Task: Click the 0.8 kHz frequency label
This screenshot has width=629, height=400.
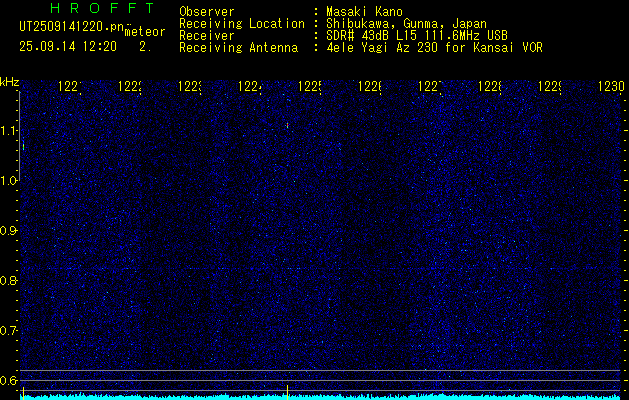Action: click(8, 280)
